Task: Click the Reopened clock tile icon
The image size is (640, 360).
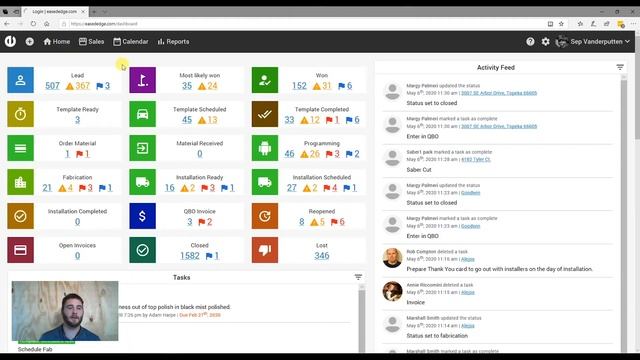Action: click(x=265, y=216)
